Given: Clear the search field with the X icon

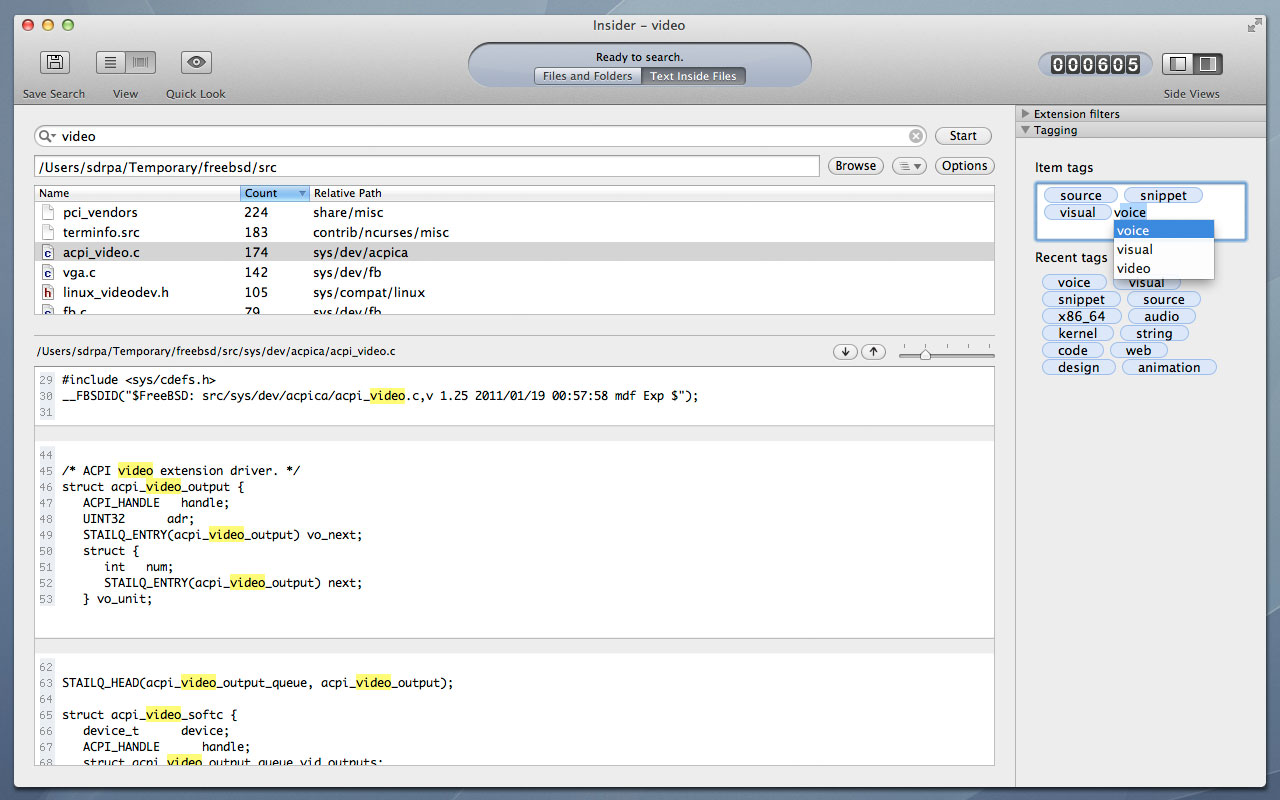Looking at the screenshot, I should [x=916, y=136].
